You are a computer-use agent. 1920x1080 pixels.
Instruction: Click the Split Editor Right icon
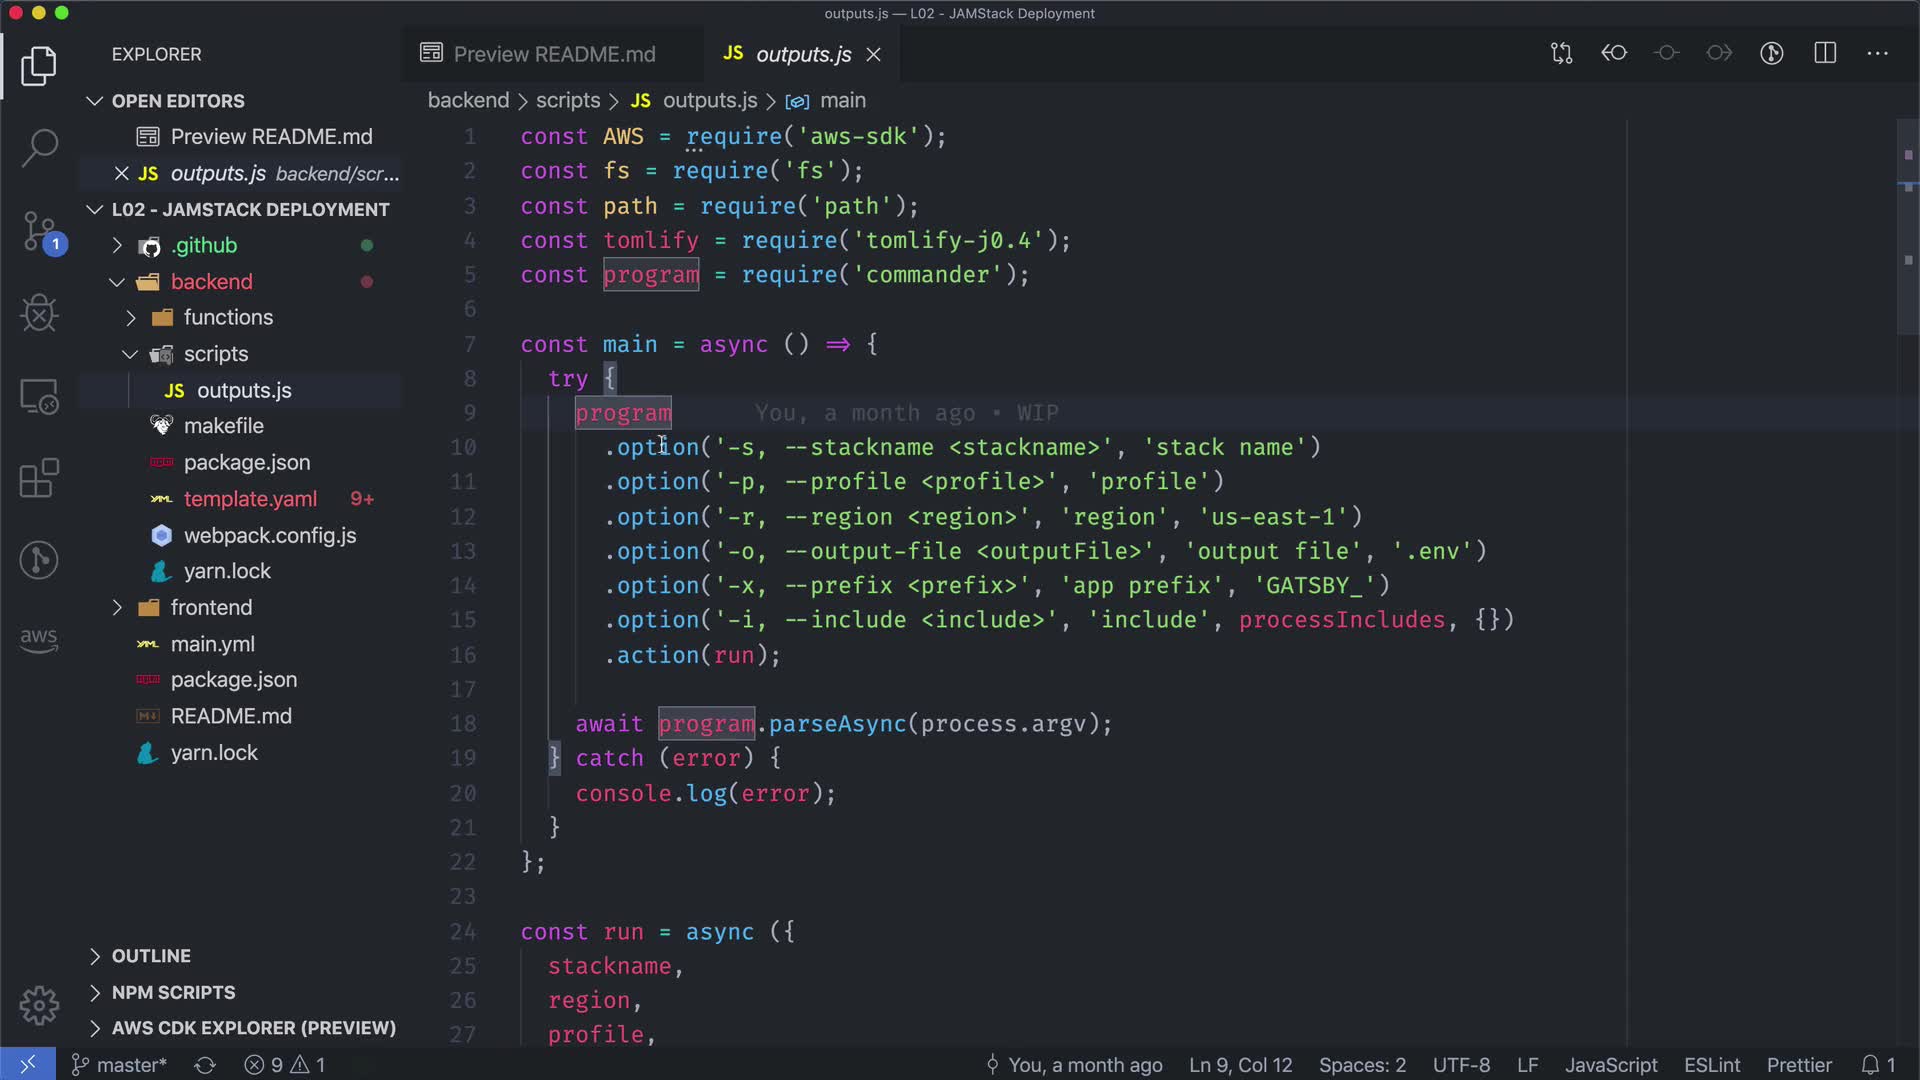point(1825,53)
